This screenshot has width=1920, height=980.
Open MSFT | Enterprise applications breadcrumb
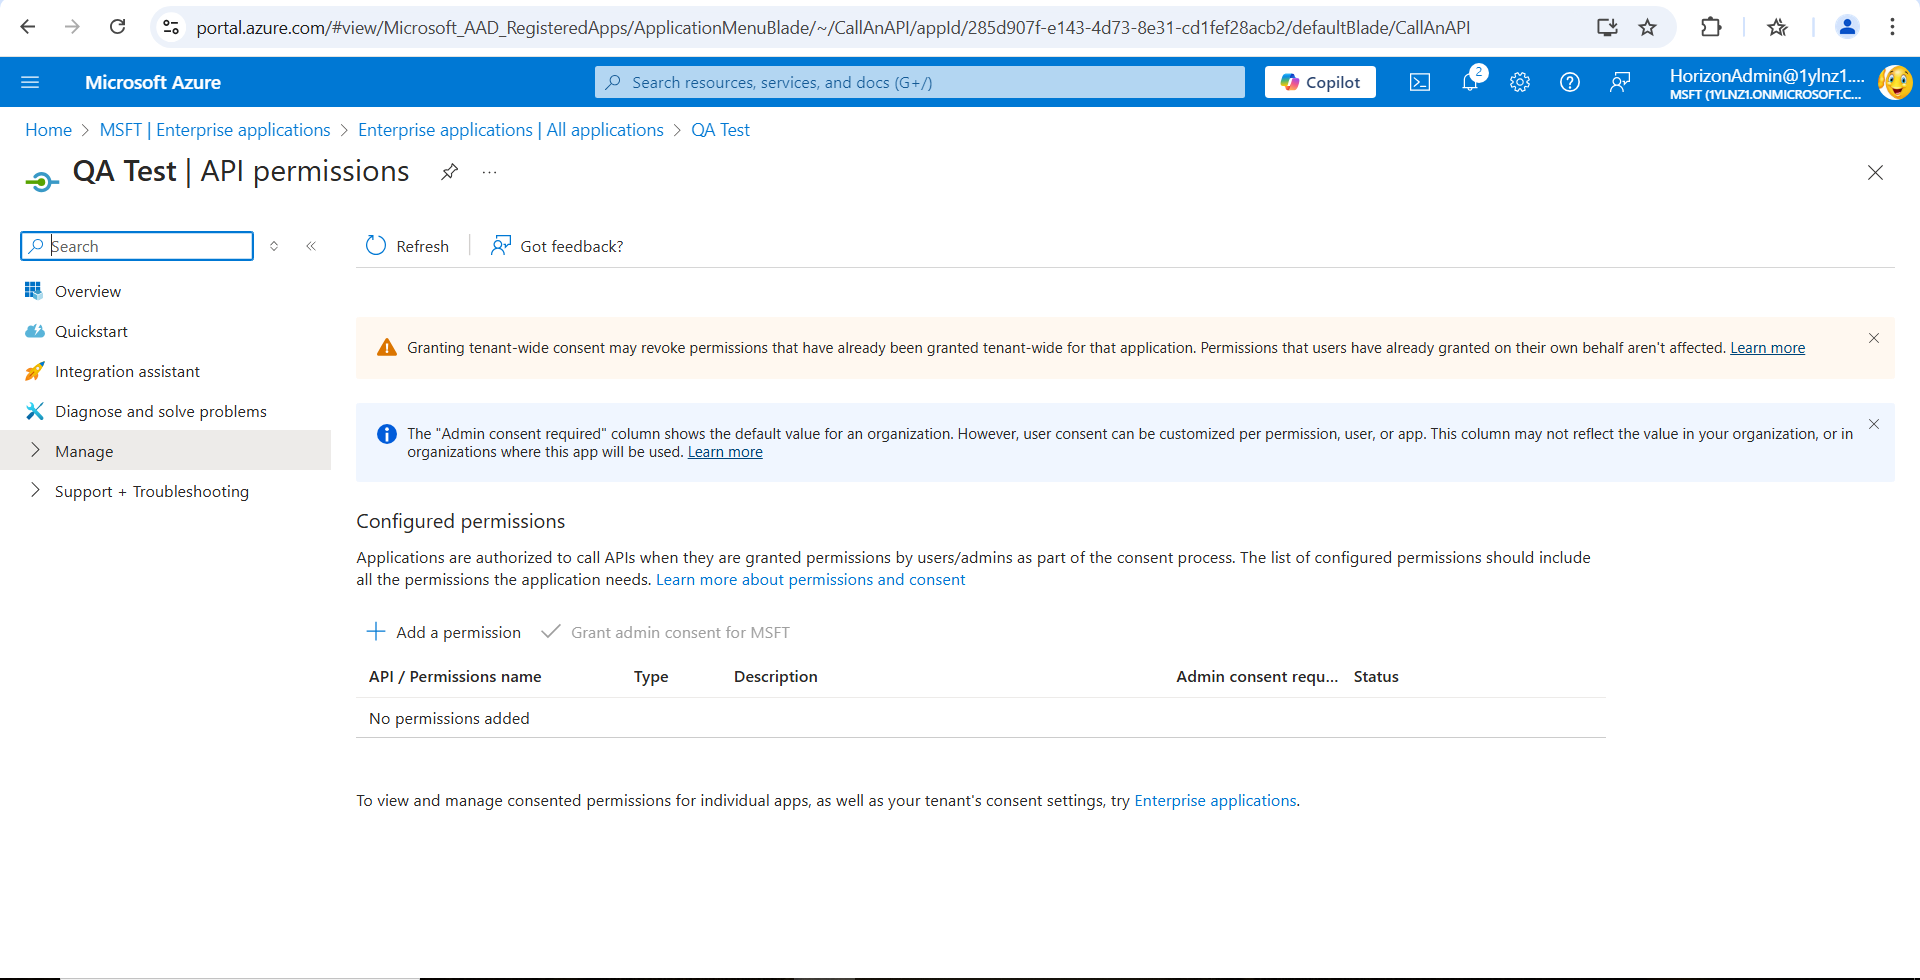(x=215, y=130)
